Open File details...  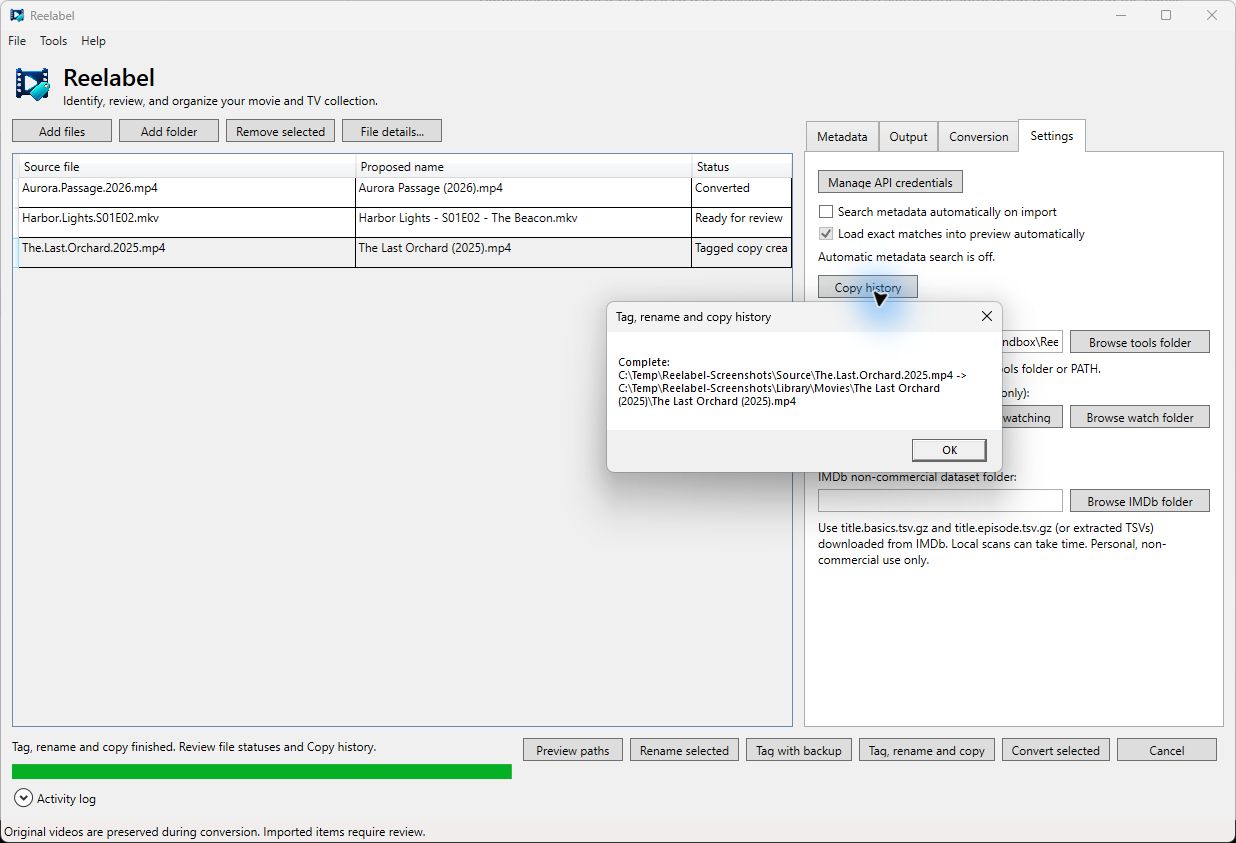(392, 131)
